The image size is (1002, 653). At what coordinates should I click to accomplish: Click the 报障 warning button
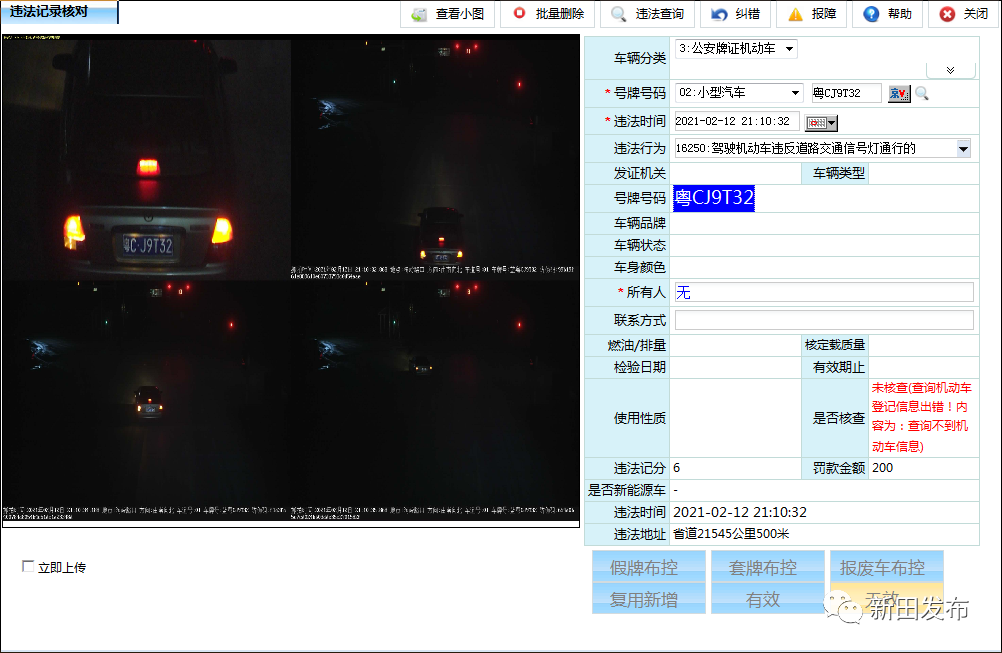812,14
